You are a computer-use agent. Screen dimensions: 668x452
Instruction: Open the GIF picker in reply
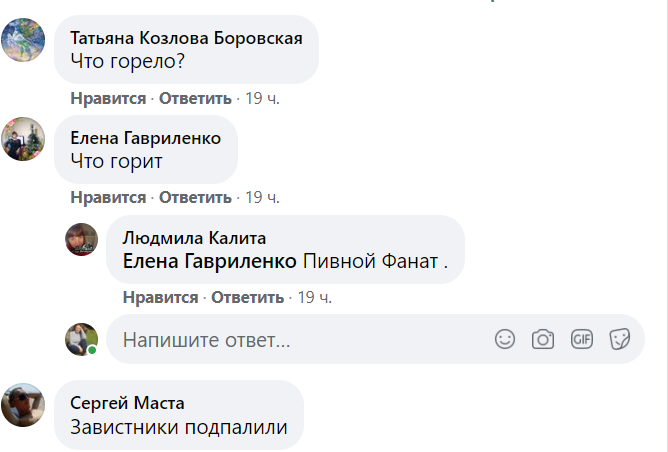[582, 340]
